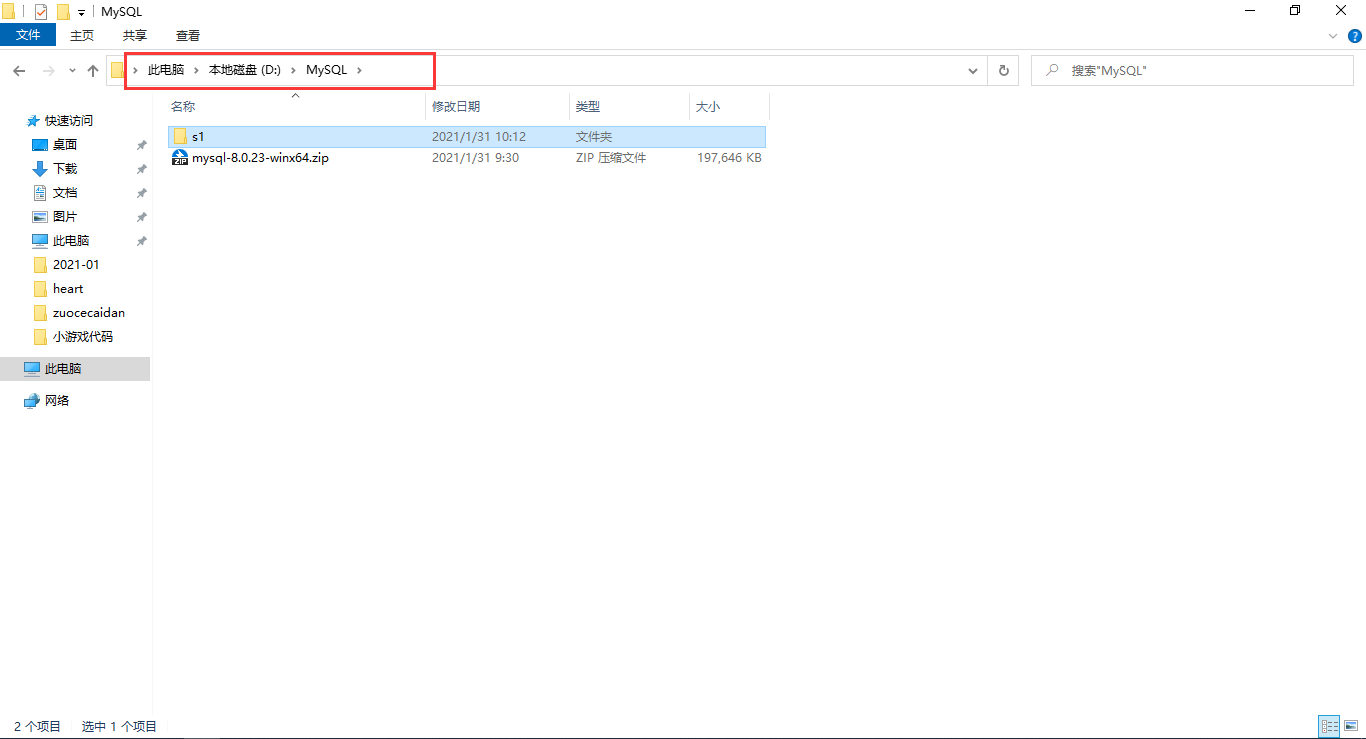The image size is (1366, 739).
Task: Click the 搜索"MySQL" search box
Action: click(x=1192, y=71)
